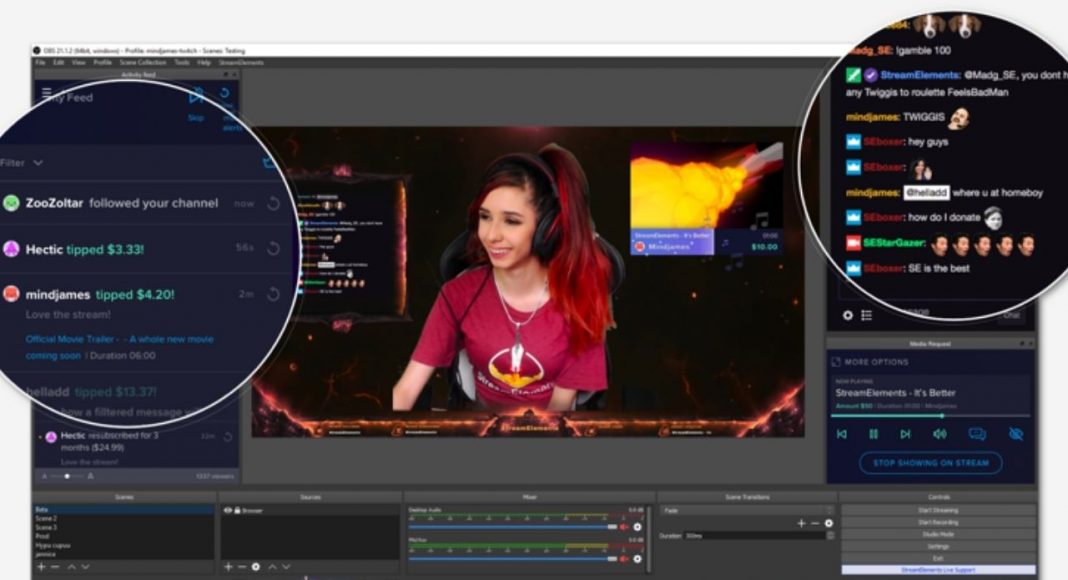Click the chat settings gear icon
This screenshot has width=1068, height=580.
847,315
